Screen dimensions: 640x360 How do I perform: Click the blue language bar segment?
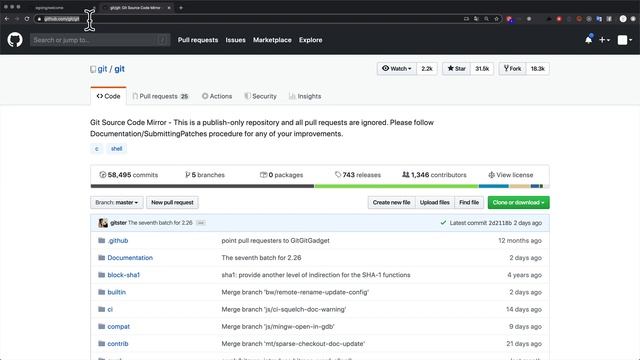coord(493,186)
